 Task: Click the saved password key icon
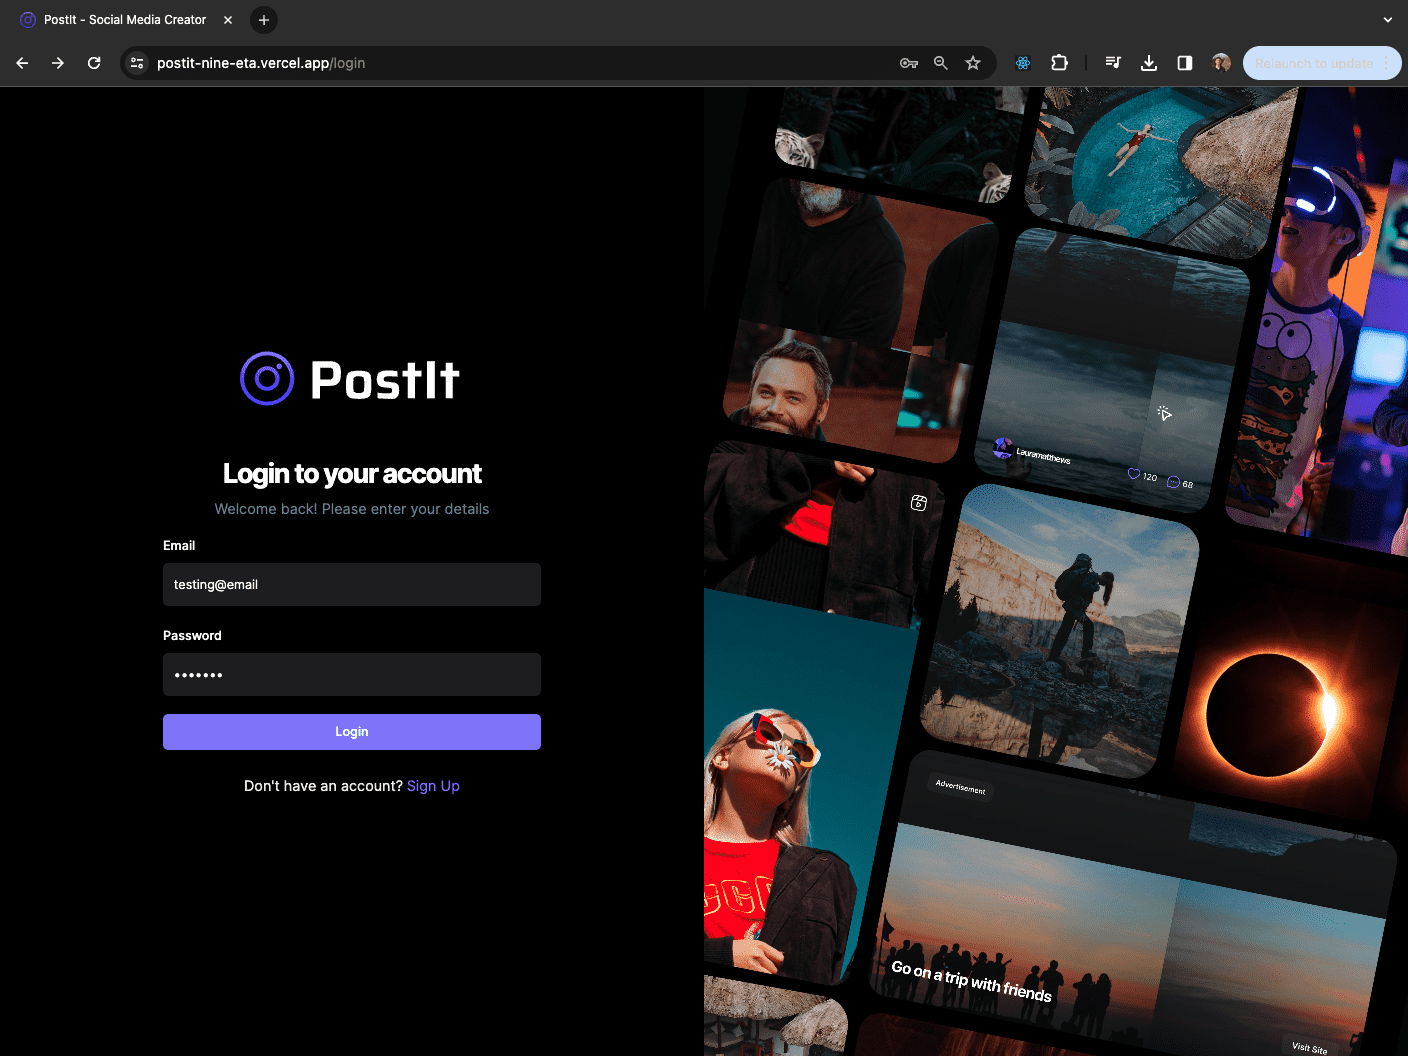click(909, 63)
